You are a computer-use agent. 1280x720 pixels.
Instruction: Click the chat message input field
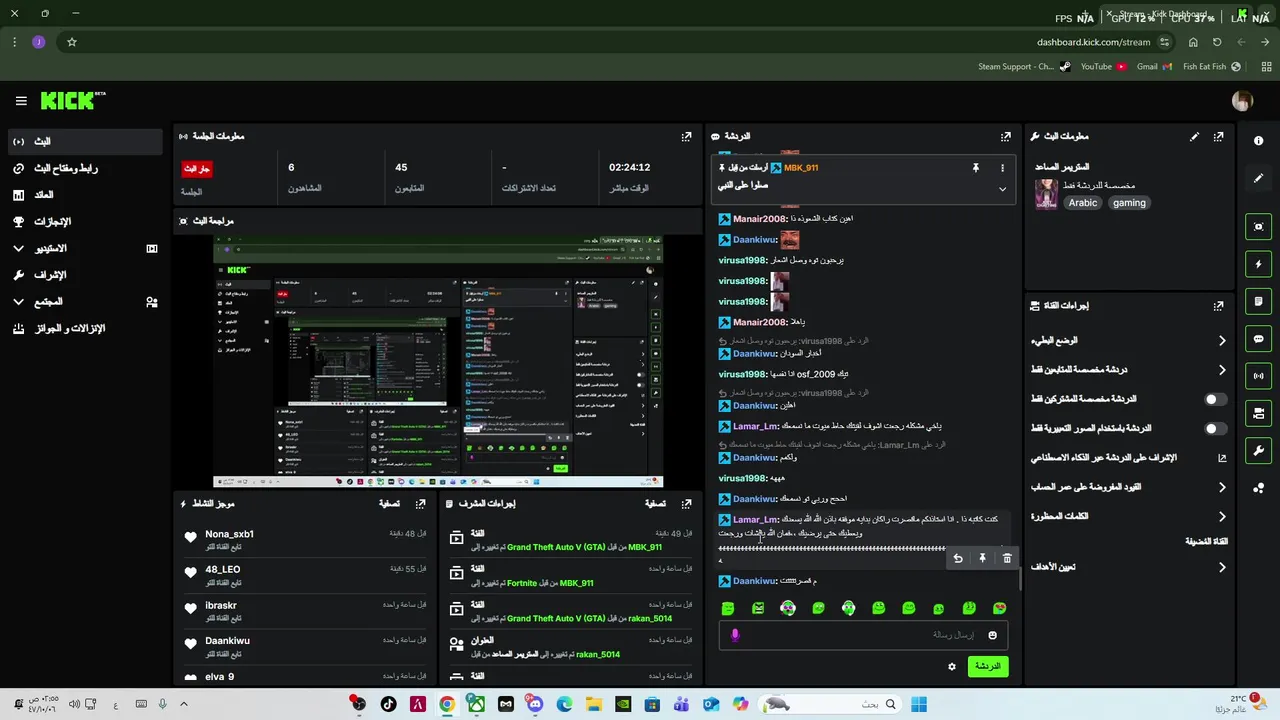[864, 635]
